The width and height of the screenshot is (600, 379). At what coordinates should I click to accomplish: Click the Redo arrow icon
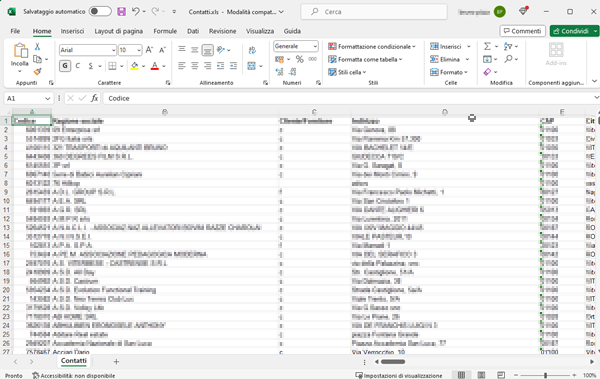pos(155,11)
